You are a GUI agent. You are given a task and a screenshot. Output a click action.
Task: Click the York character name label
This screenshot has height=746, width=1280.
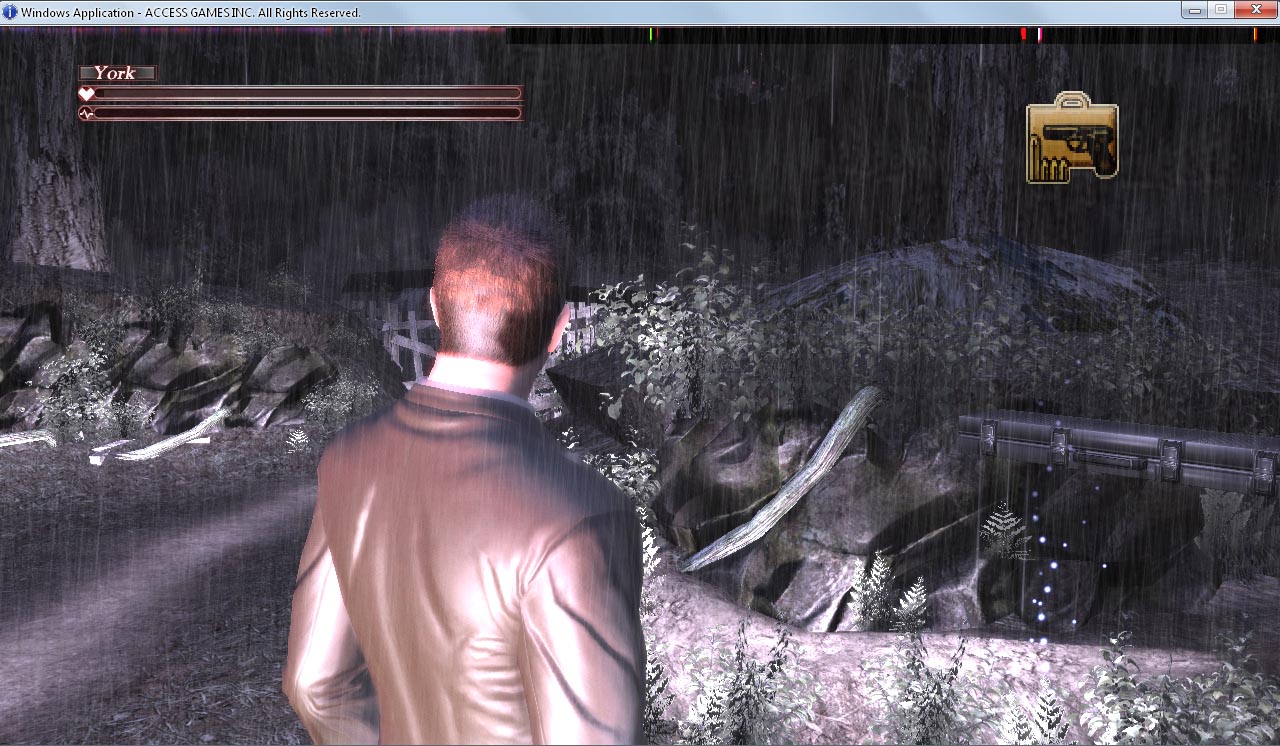click(117, 73)
